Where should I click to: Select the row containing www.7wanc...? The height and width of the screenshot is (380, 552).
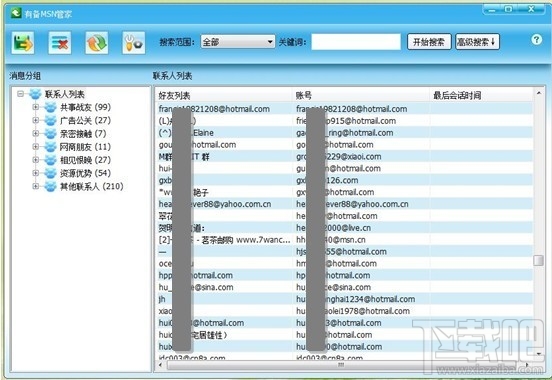click(x=344, y=240)
